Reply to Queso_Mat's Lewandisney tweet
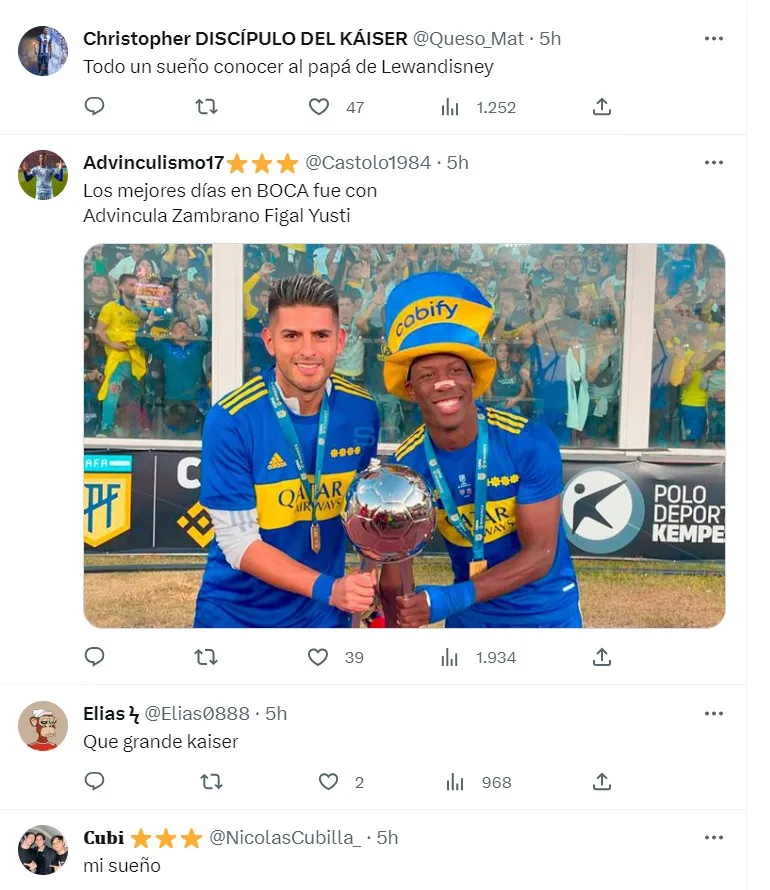770x890 pixels. [x=95, y=106]
